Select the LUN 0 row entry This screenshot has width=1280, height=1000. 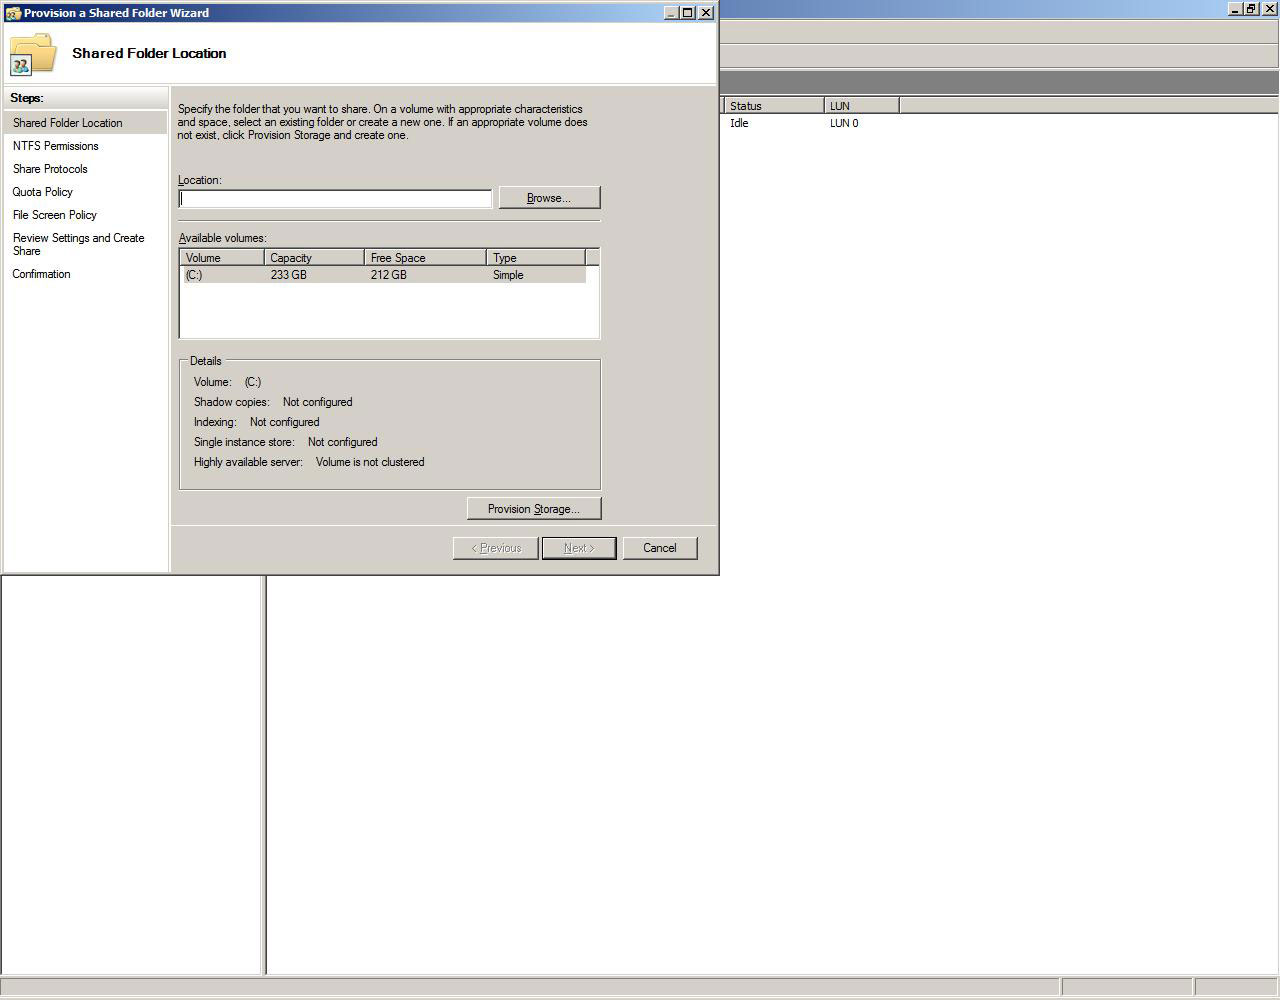click(x=844, y=124)
